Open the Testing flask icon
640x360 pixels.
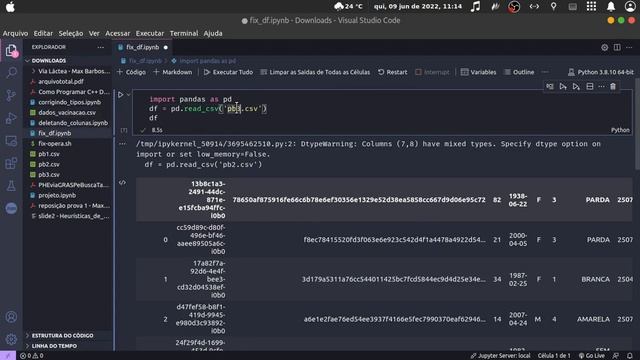click(x=11, y=186)
